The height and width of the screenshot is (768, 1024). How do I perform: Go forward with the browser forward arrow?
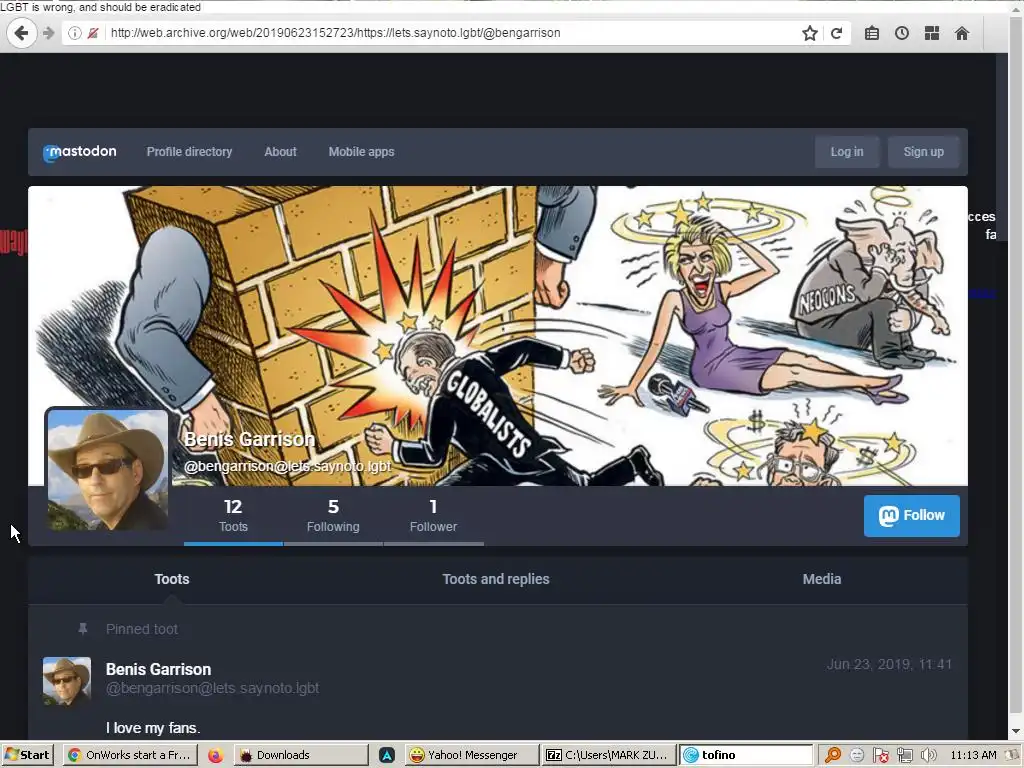(x=48, y=33)
